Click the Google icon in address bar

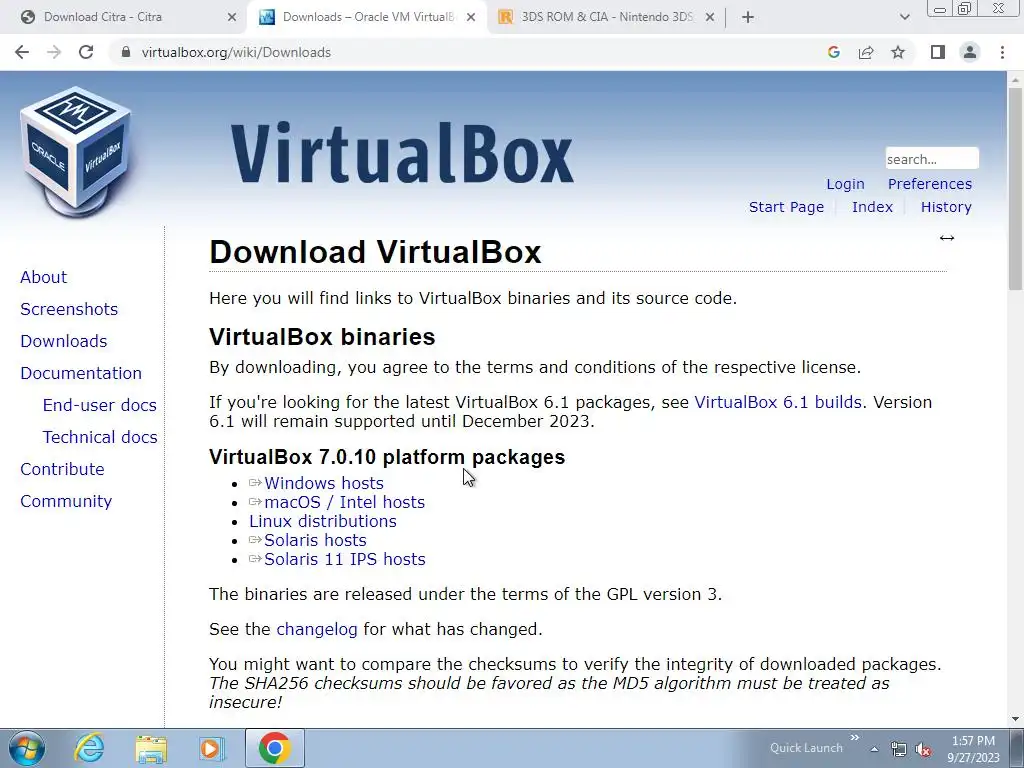[x=833, y=52]
